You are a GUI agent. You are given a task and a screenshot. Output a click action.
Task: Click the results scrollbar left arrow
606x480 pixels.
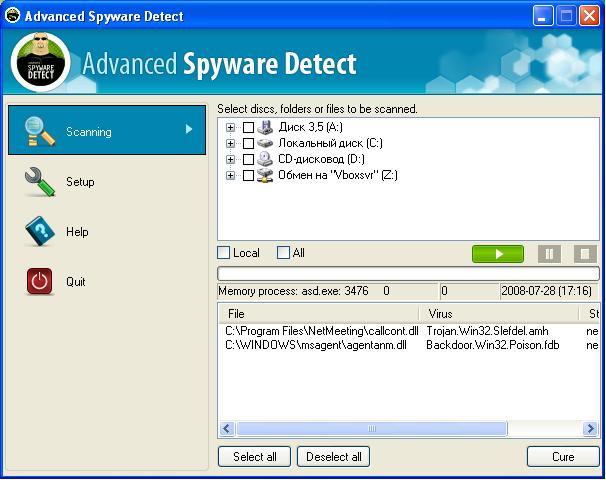(x=227, y=428)
